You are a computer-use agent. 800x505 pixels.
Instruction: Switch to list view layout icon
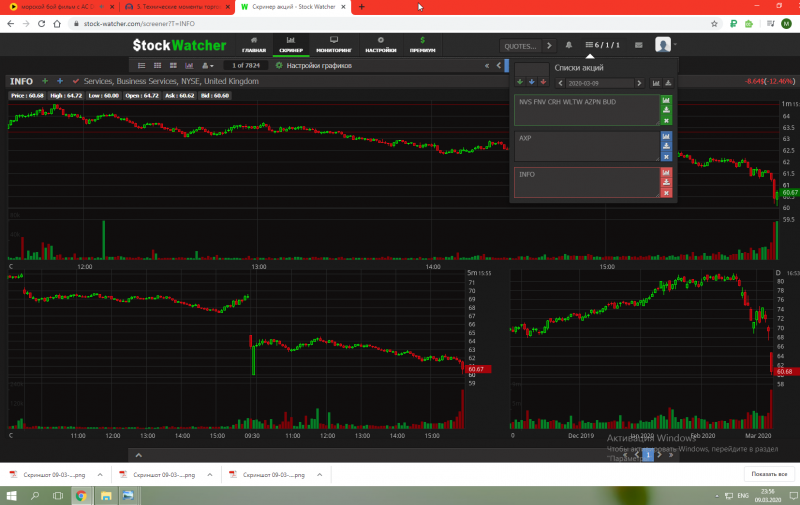(142, 65)
